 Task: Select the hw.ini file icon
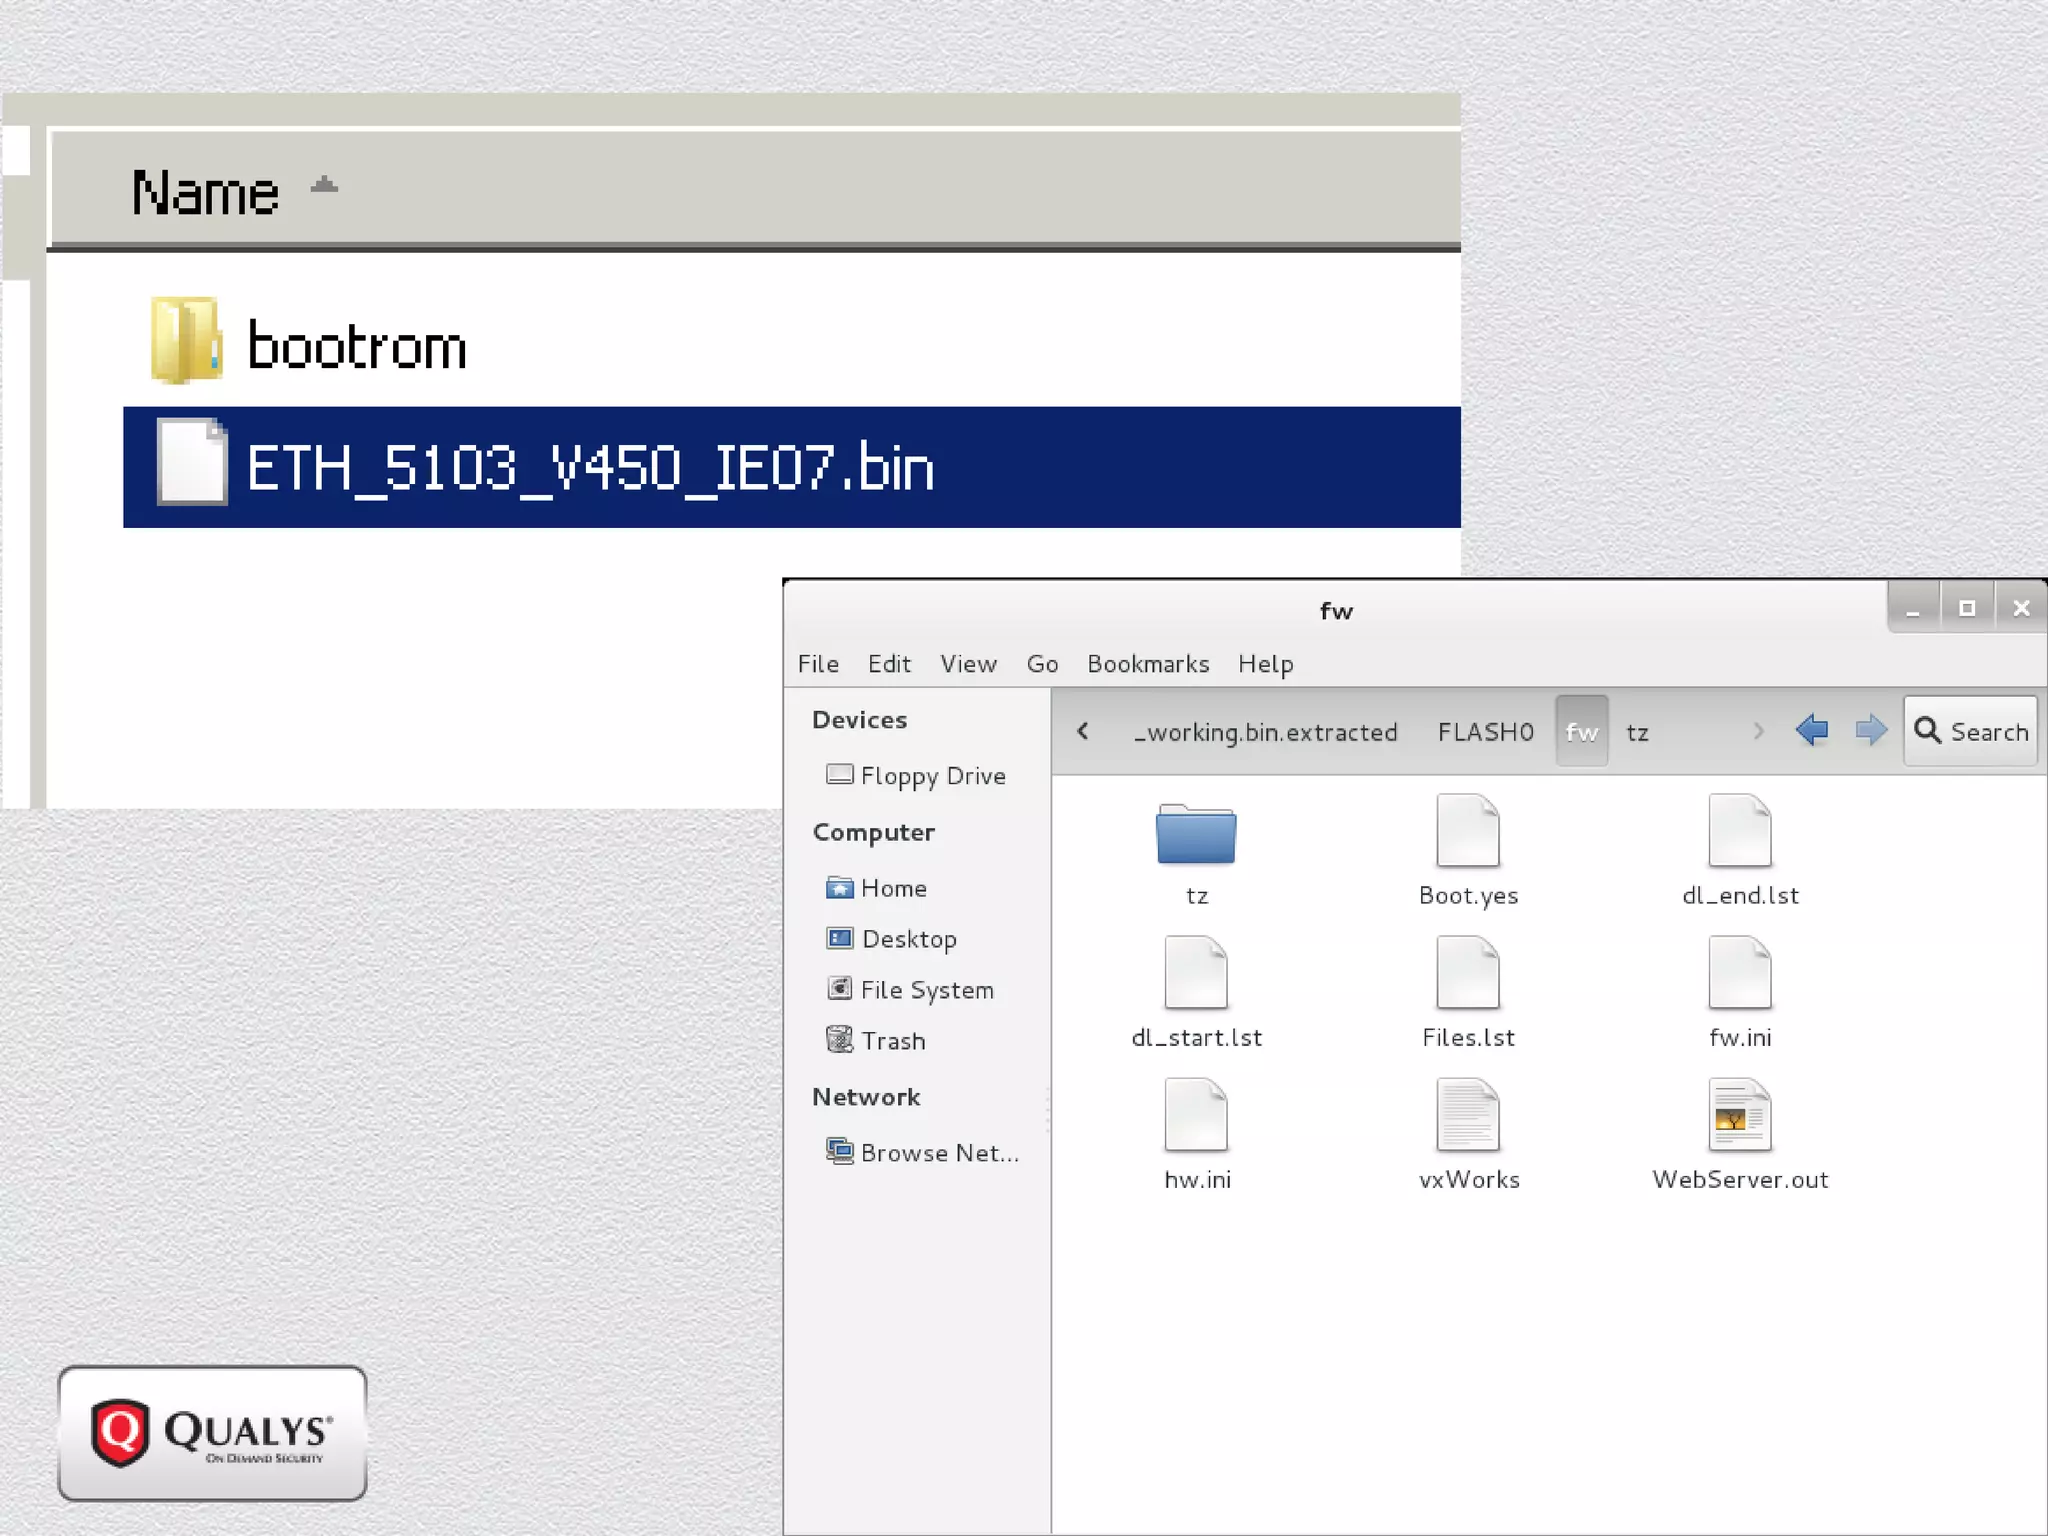[x=1195, y=1115]
